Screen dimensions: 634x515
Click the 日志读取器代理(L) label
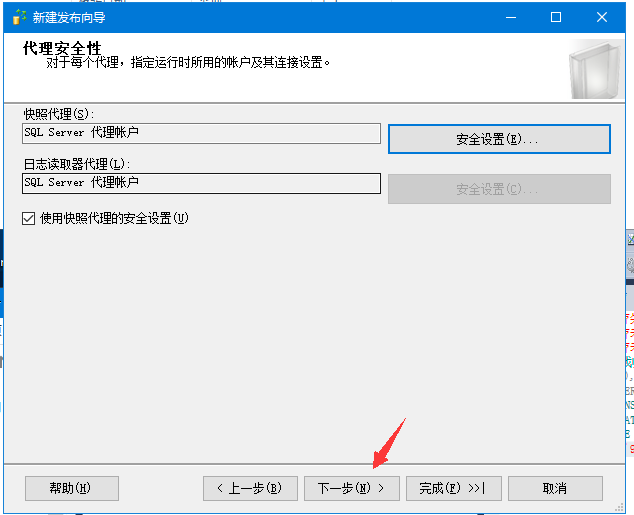click(77, 165)
